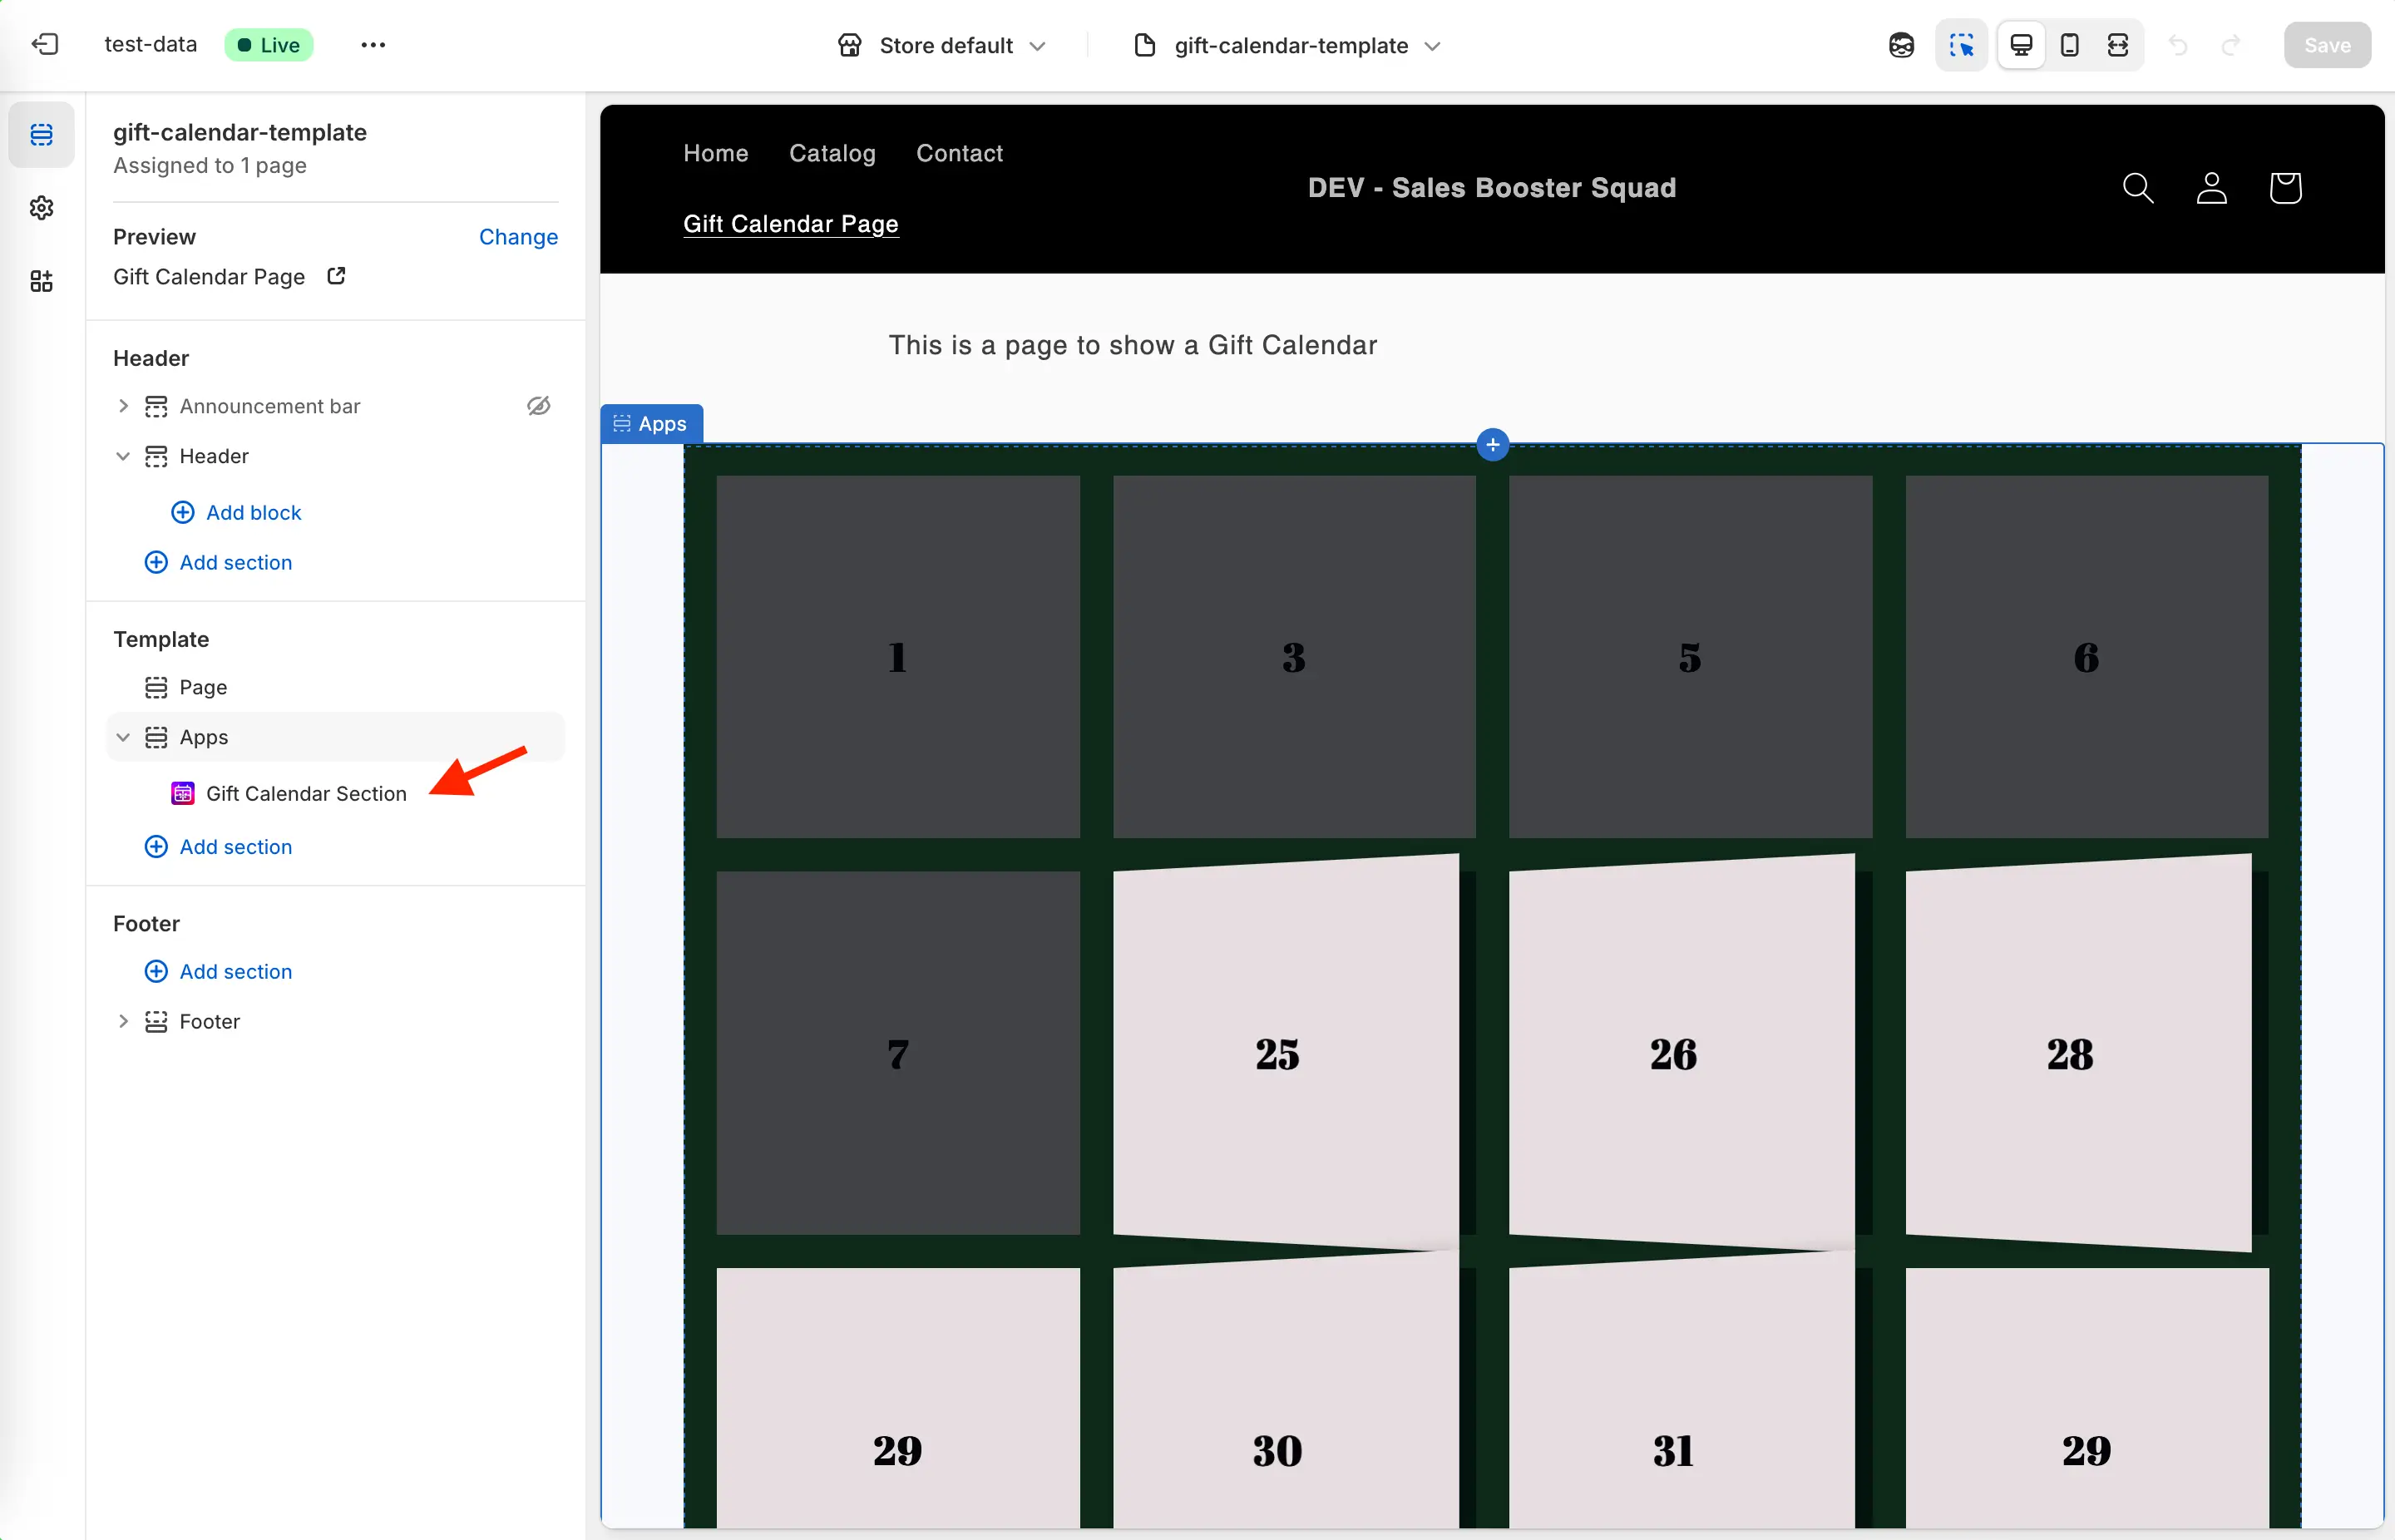The image size is (2395, 1540).
Task: Open calendar door number 3
Action: (1294, 657)
